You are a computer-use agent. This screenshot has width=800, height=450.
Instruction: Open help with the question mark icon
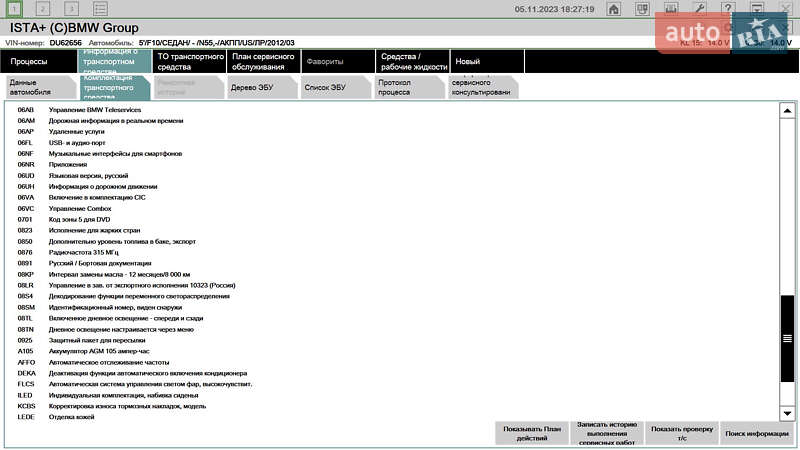(728, 9)
